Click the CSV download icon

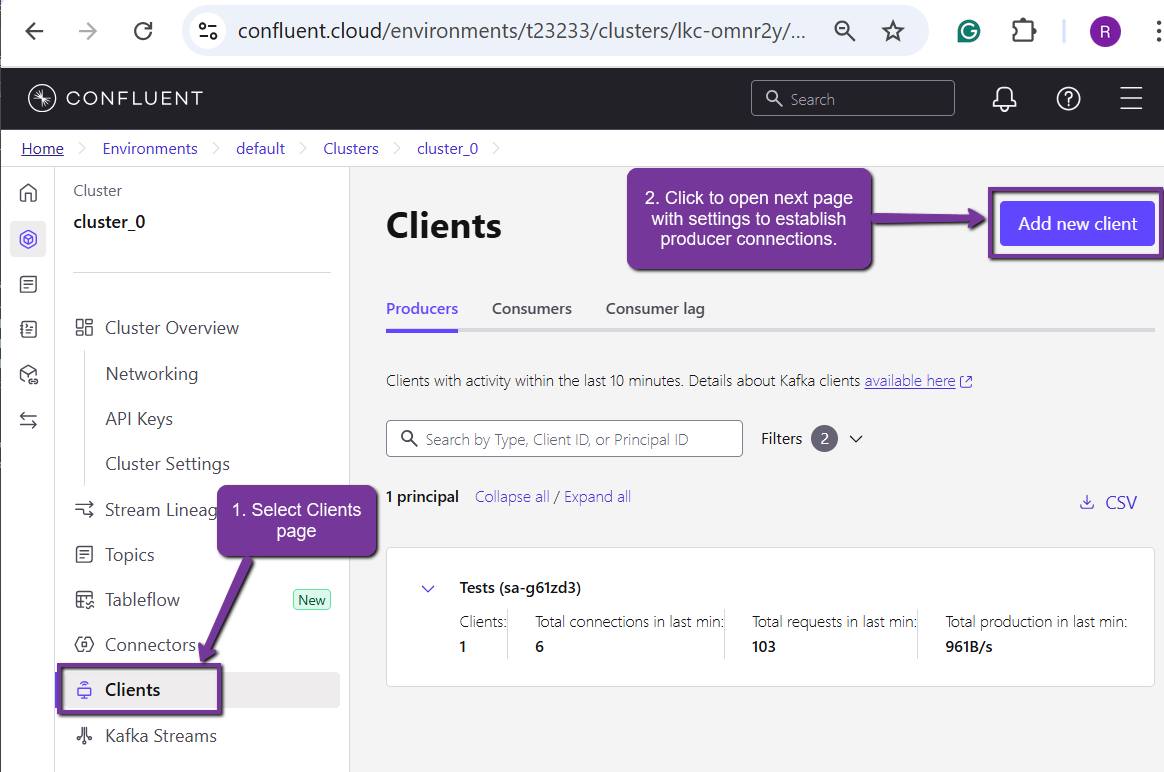[x=1087, y=503]
